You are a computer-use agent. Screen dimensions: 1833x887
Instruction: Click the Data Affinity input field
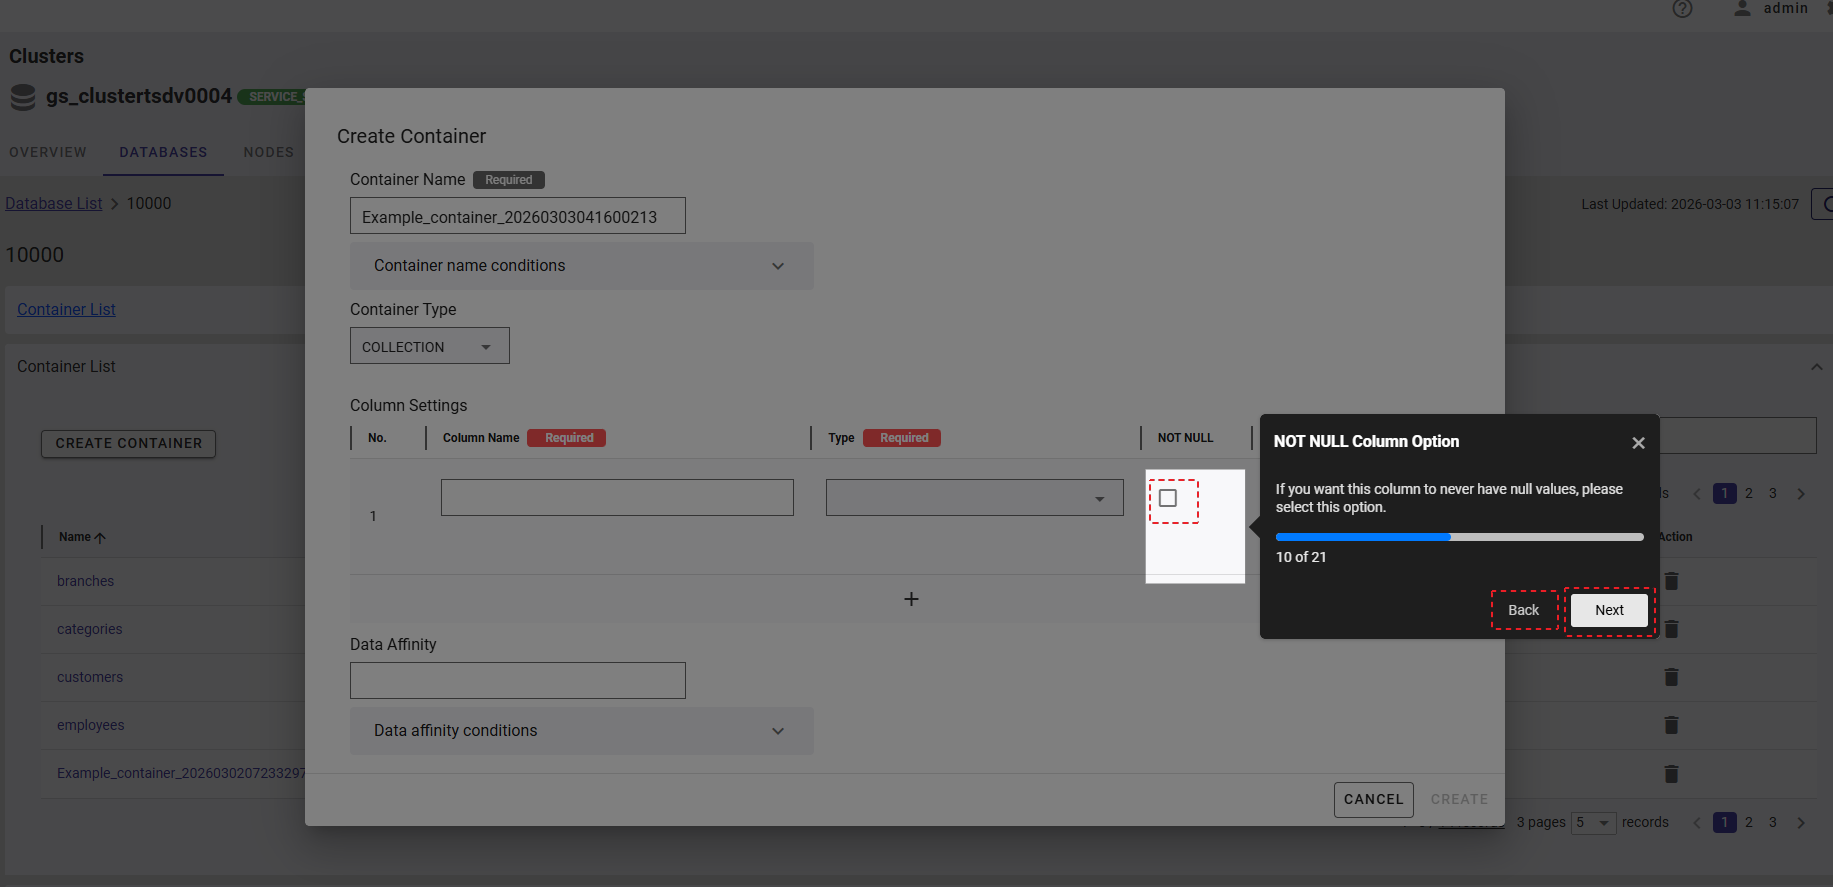click(517, 681)
